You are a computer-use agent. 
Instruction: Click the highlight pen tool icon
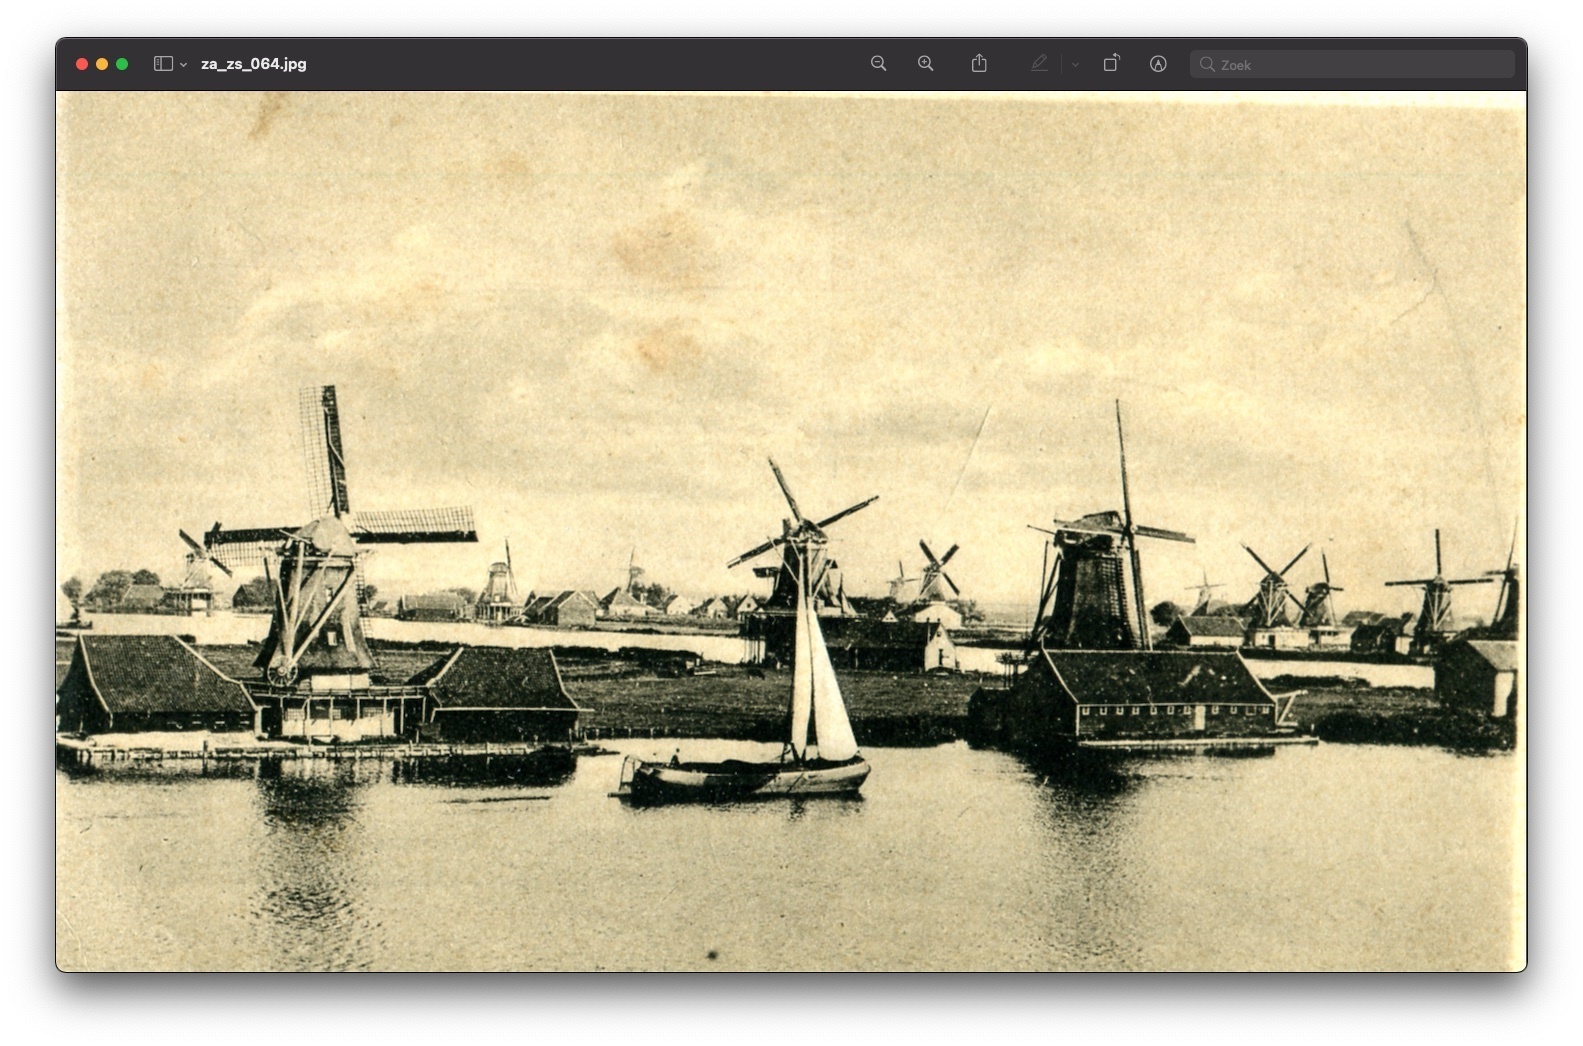[1039, 63]
